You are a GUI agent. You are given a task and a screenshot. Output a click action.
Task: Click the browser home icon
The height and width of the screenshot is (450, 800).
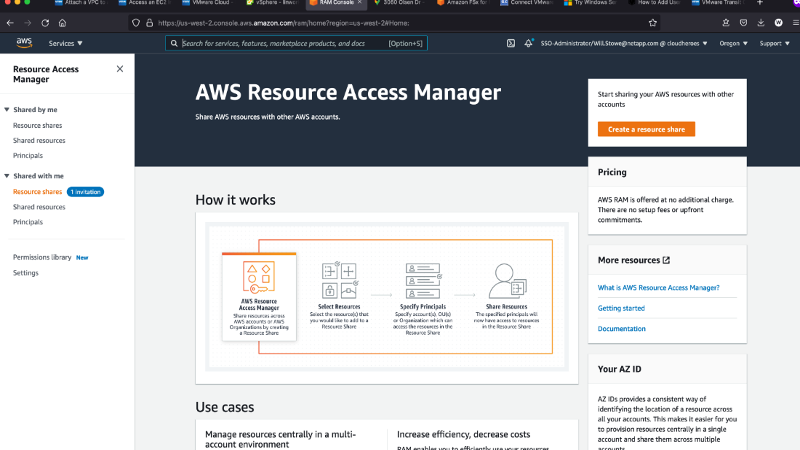tap(62, 23)
